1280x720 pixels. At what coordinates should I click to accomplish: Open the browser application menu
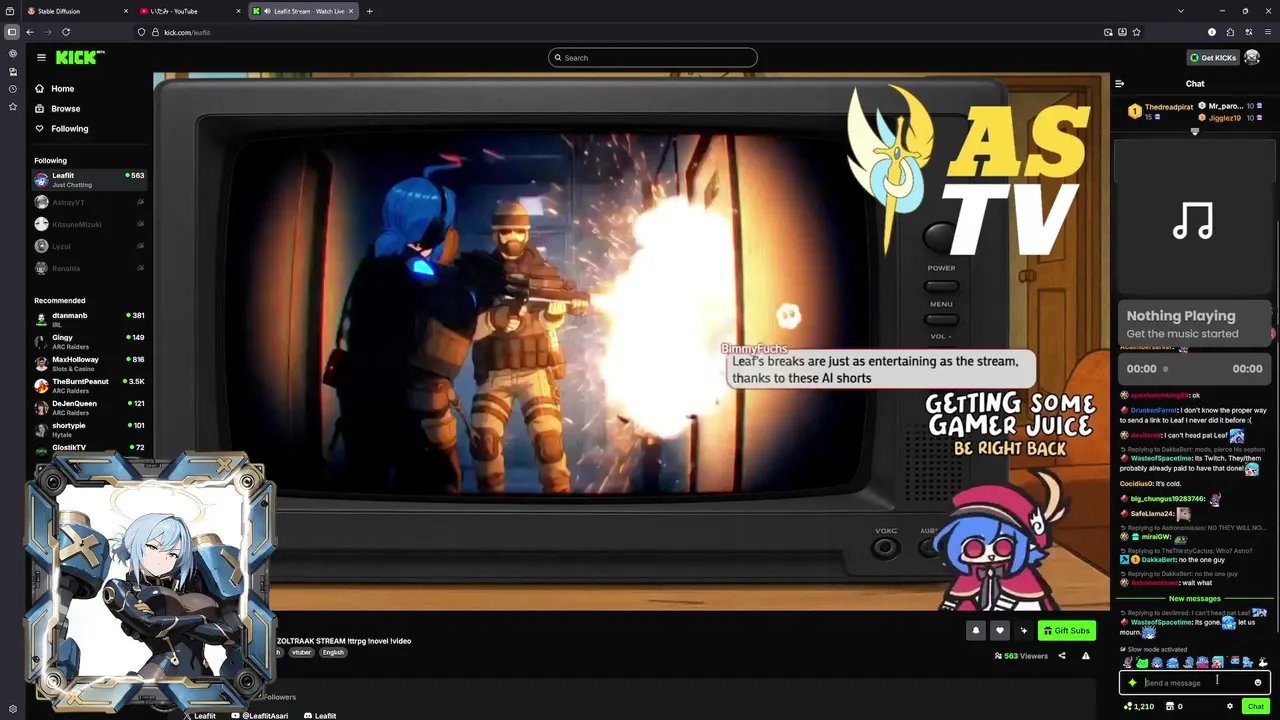pyautogui.click(x=1266, y=32)
